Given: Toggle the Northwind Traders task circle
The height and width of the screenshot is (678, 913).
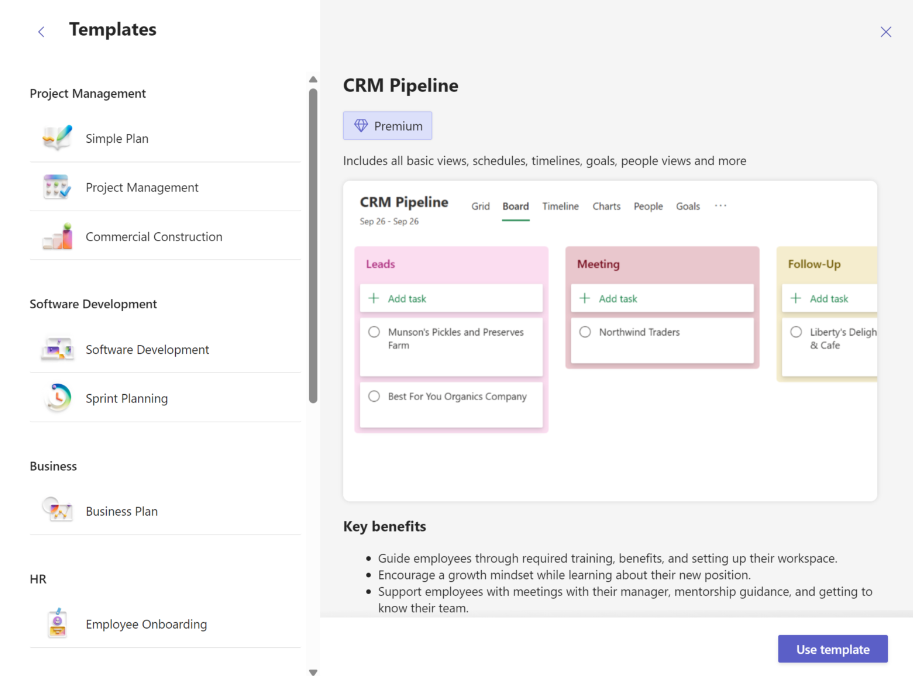Looking at the screenshot, I should pyautogui.click(x=585, y=332).
